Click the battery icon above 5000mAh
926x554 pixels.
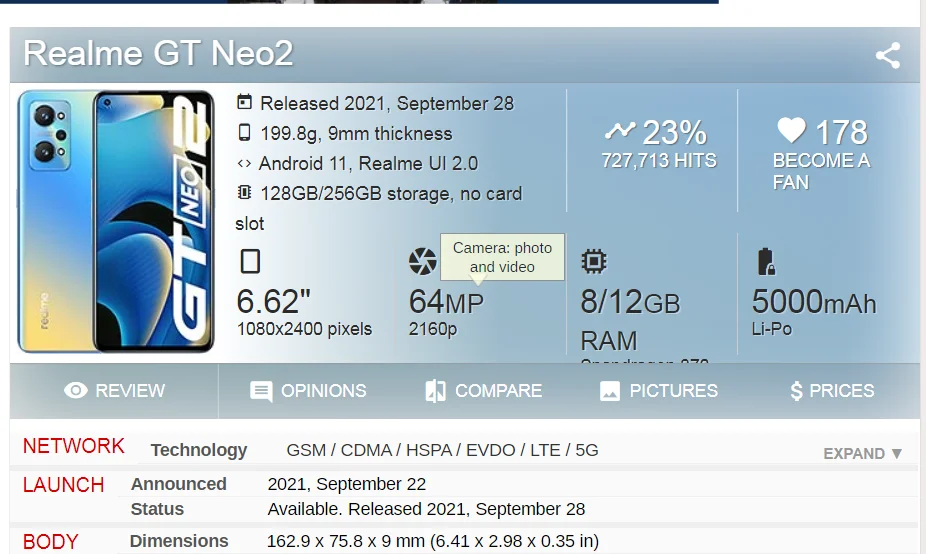coord(766,262)
